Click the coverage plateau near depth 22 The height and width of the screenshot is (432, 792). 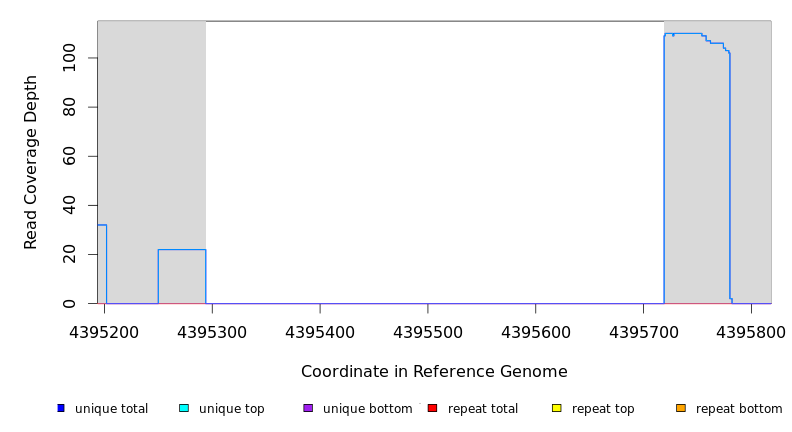181,250
